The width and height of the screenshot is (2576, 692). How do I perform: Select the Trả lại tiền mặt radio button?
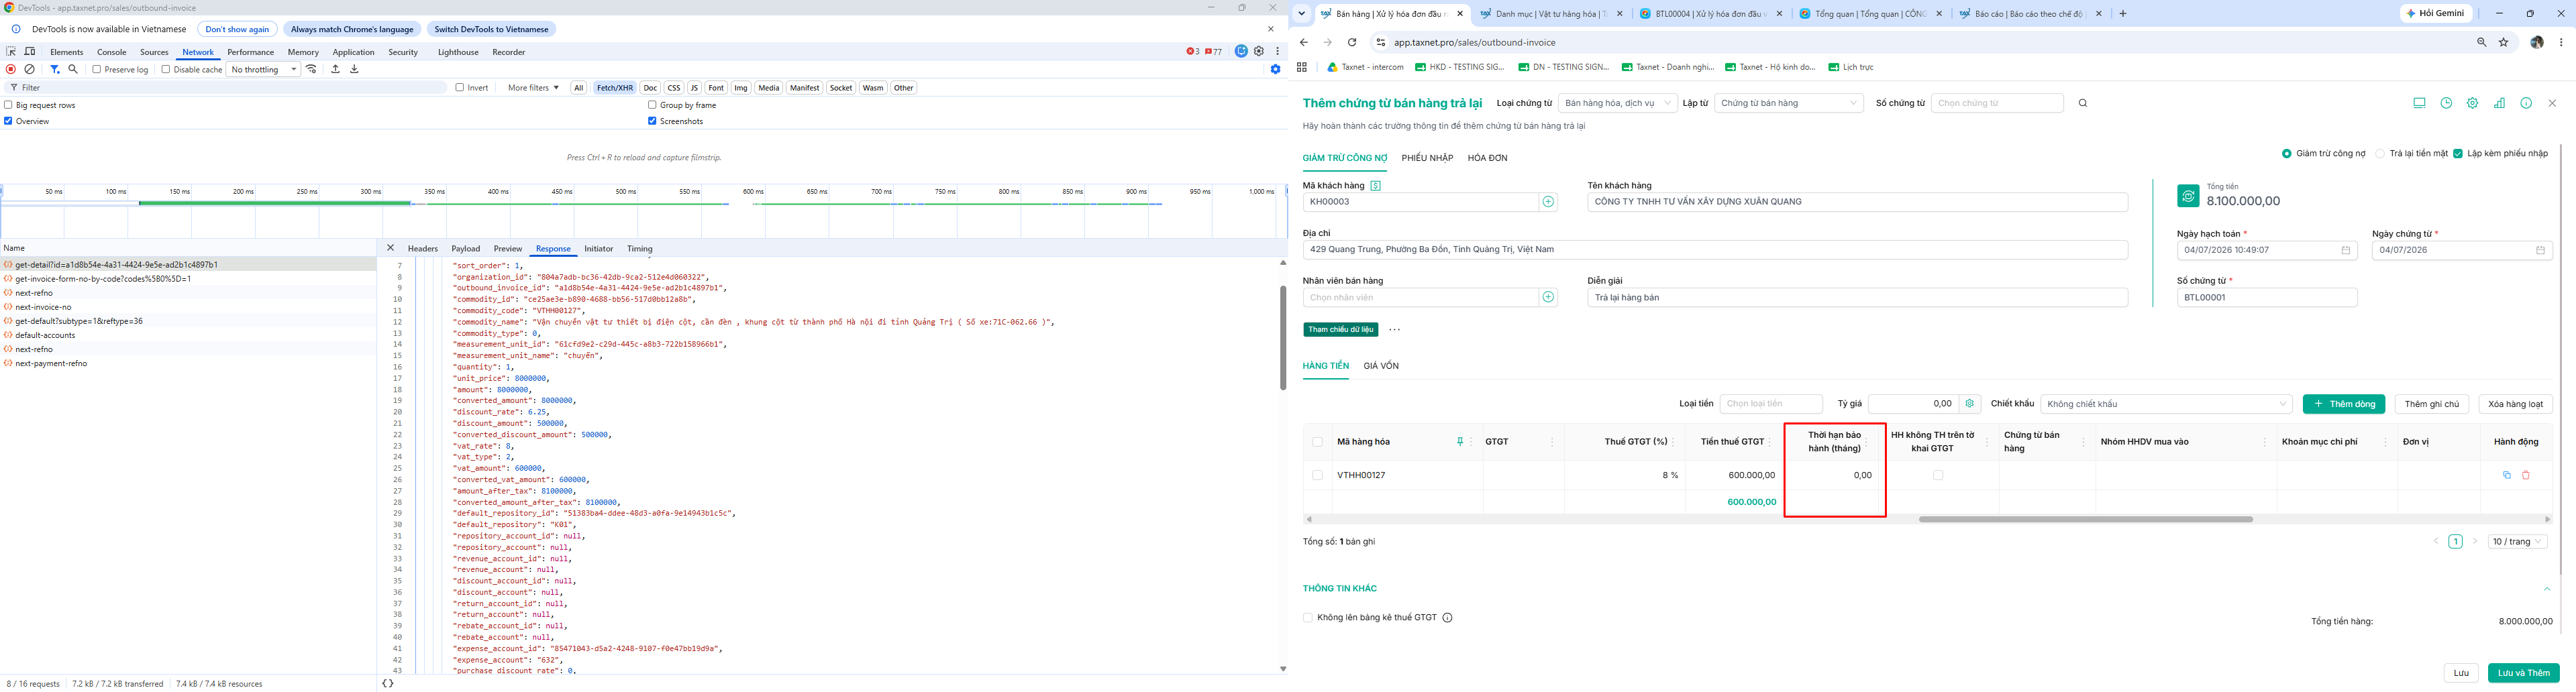(x=2380, y=154)
